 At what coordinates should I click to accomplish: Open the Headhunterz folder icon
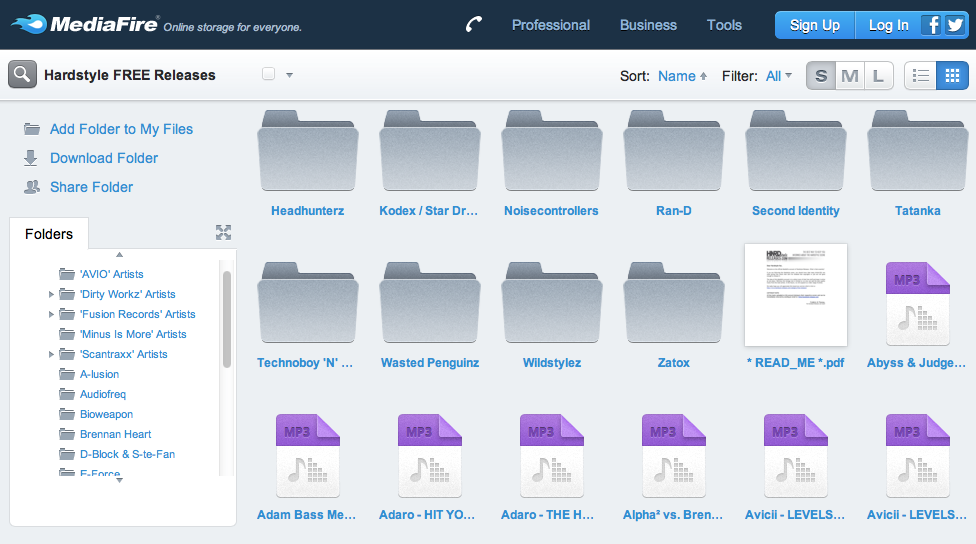click(x=307, y=151)
